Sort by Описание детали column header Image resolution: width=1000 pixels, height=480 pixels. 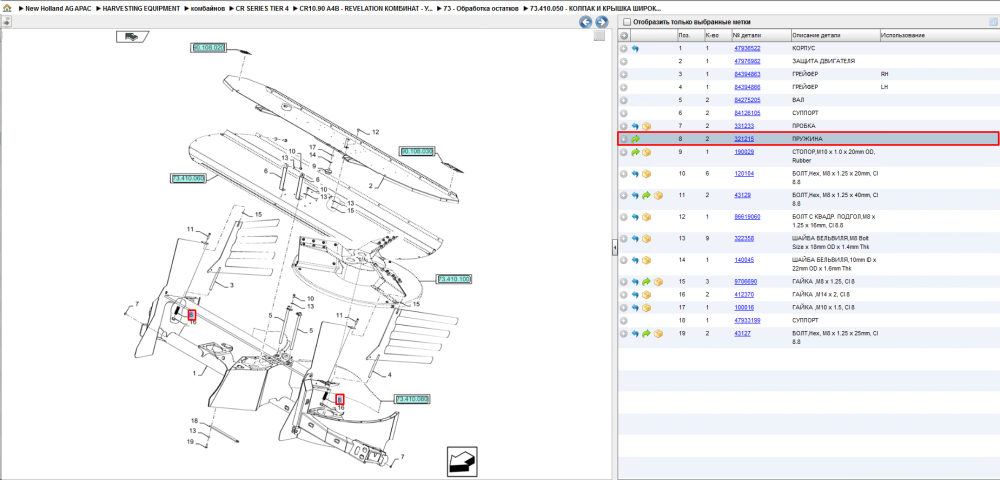tap(816, 35)
